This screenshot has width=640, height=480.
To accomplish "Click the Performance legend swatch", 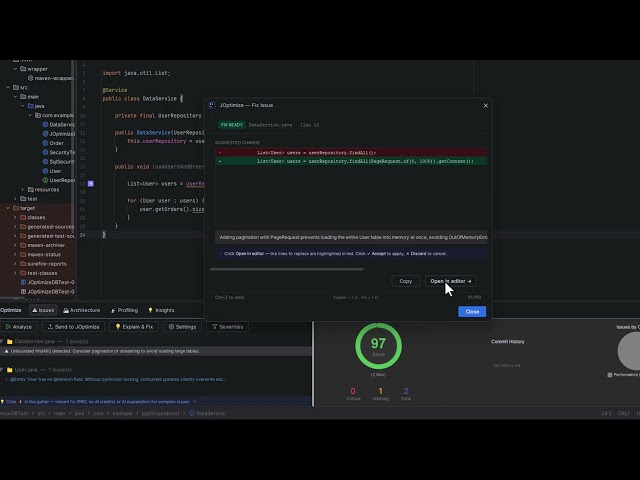I will (610, 375).
